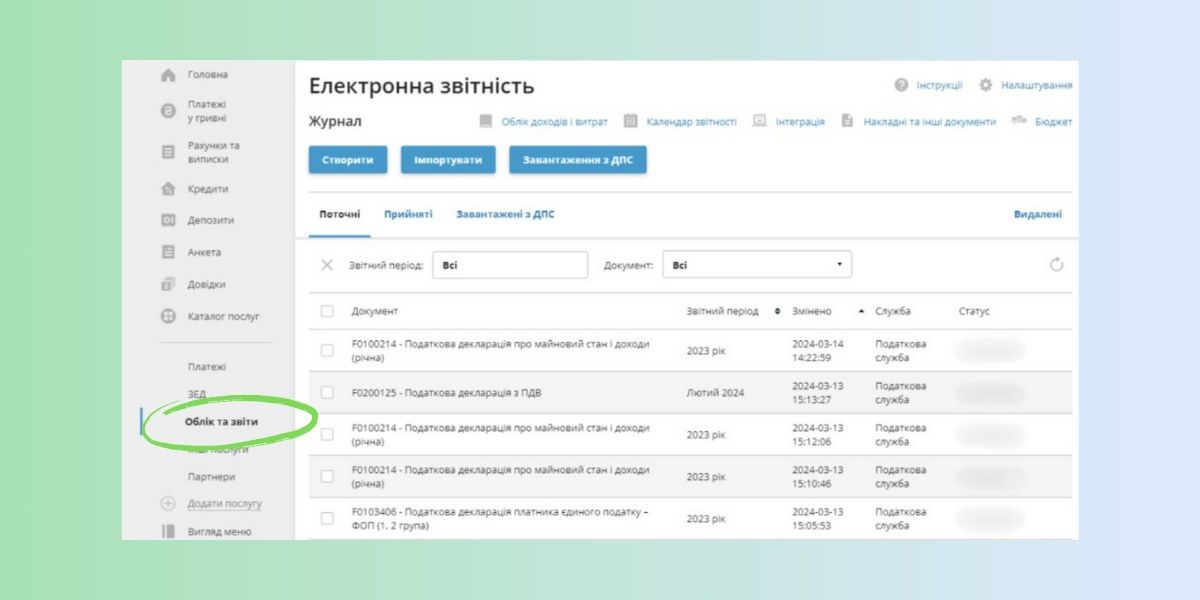
Task: Click the Імпортувати button
Action: point(448,160)
